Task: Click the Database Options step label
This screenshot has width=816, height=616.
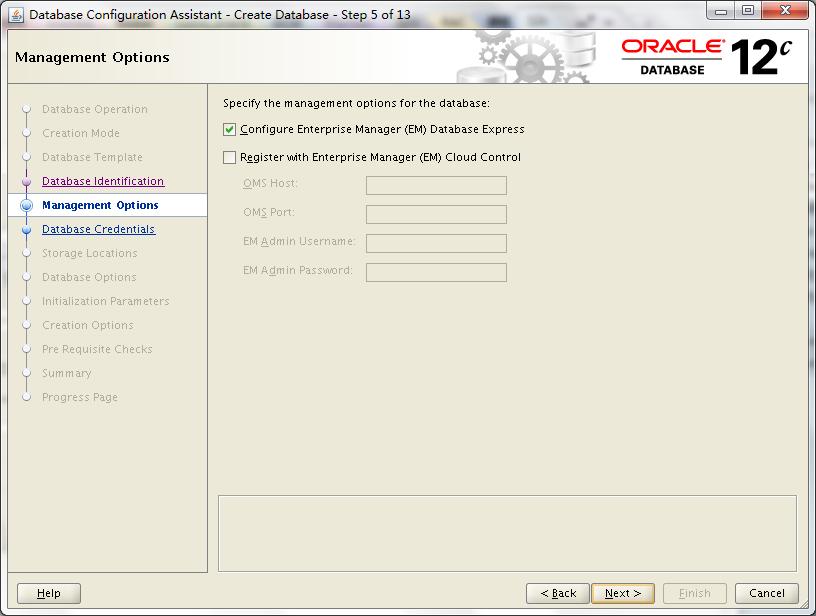Action: pos(89,277)
